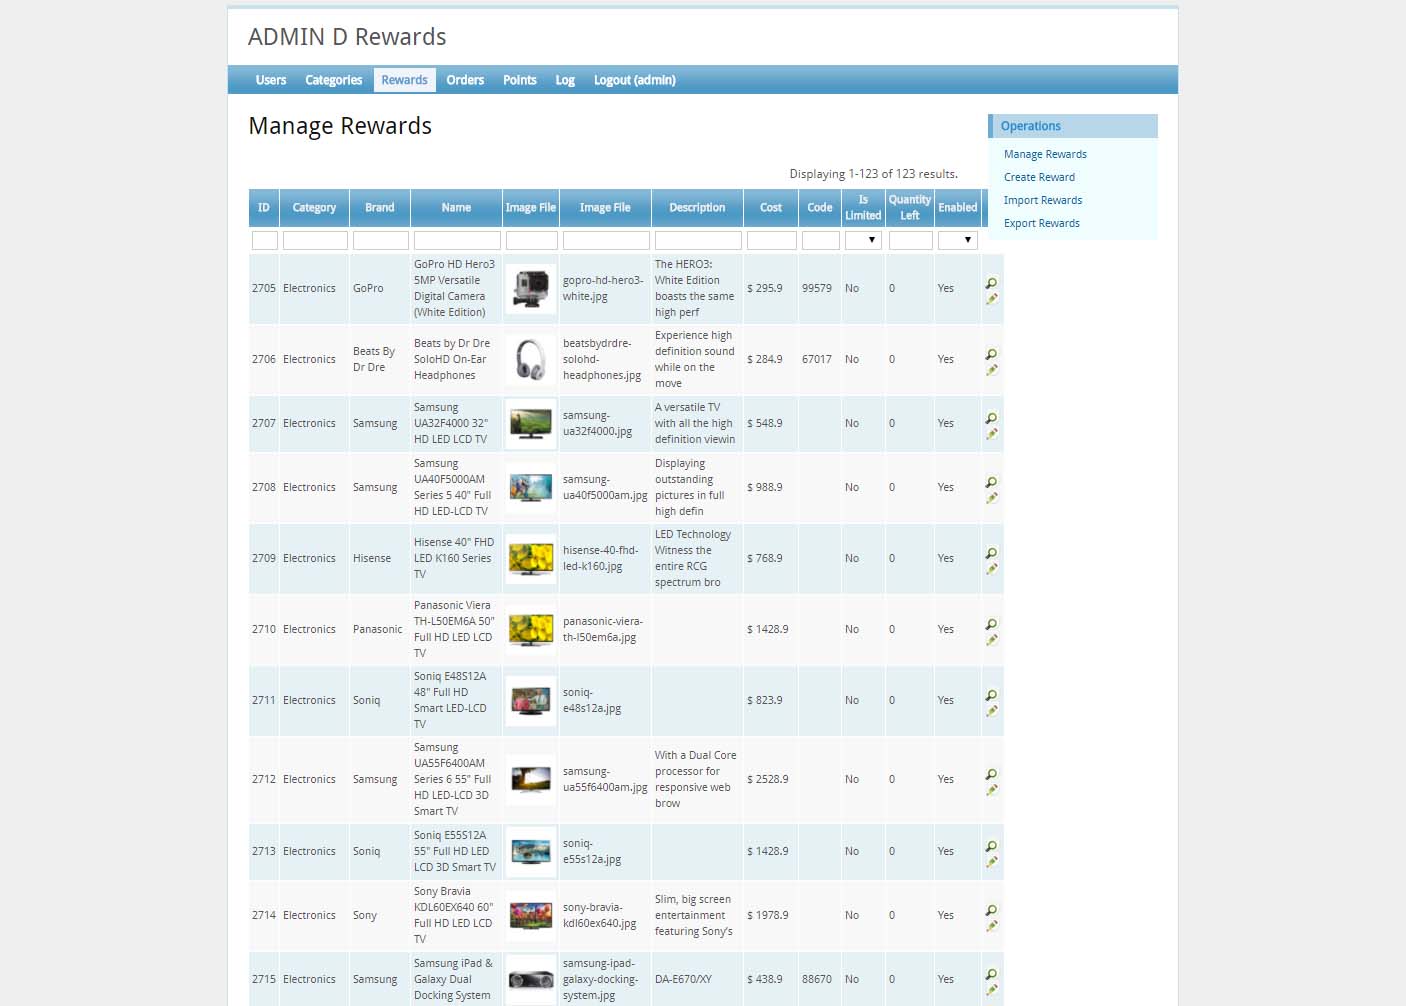Edit the Sony Bravia KDL60EX640 reward
Image resolution: width=1406 pixels, height=1006 pixels.
coord(992,926)
